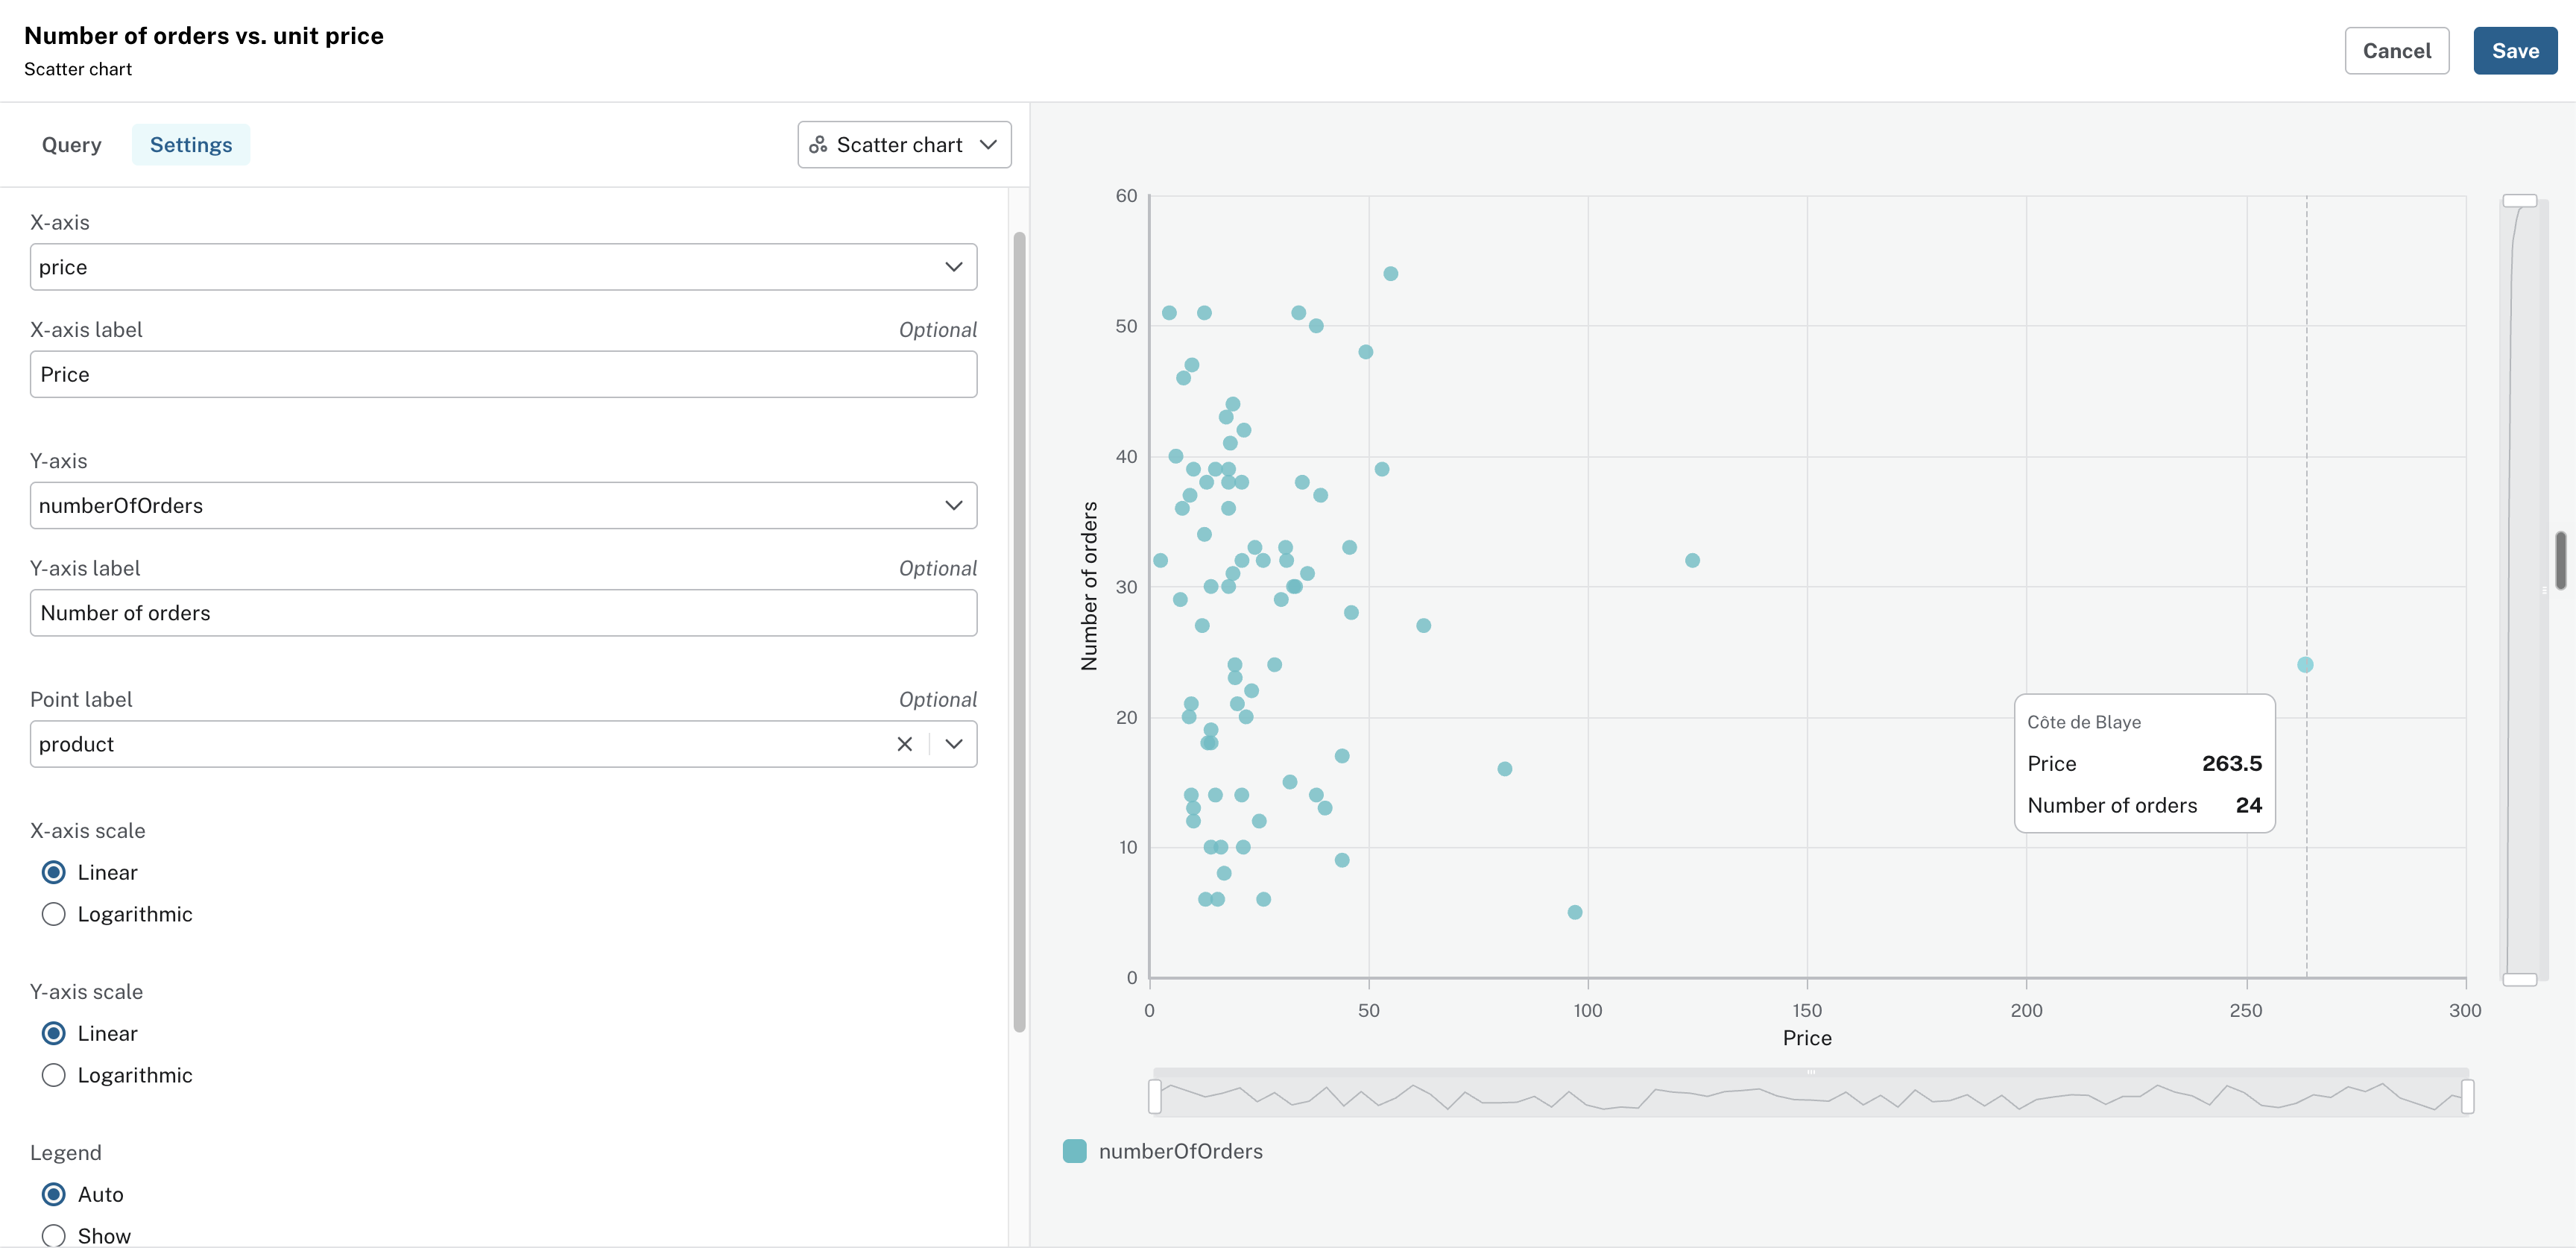Click the numberOfOrders legend color swatch
Viewport: 2576px width, 1248px height.
click(1075, 1151)
